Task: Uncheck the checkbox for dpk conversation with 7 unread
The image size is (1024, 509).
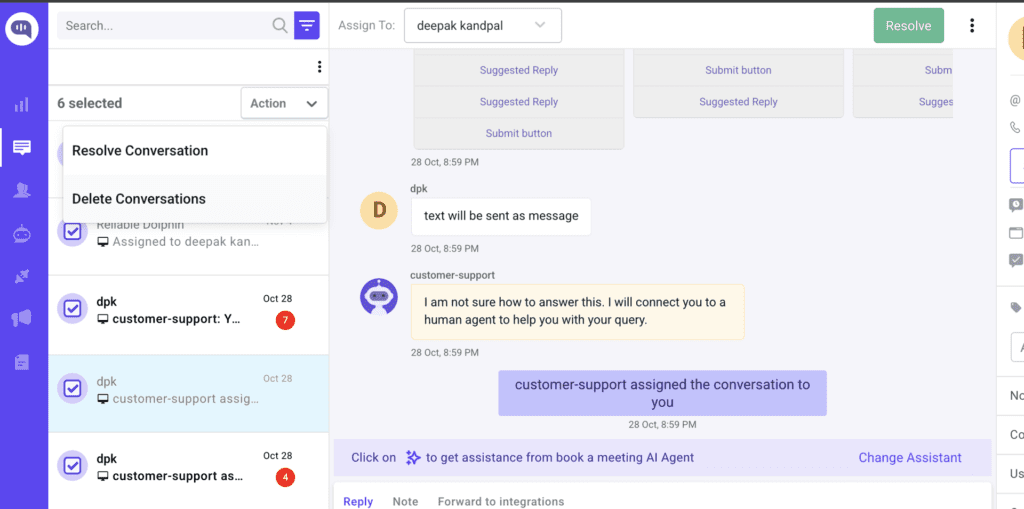Action: (x=72, y=308)
